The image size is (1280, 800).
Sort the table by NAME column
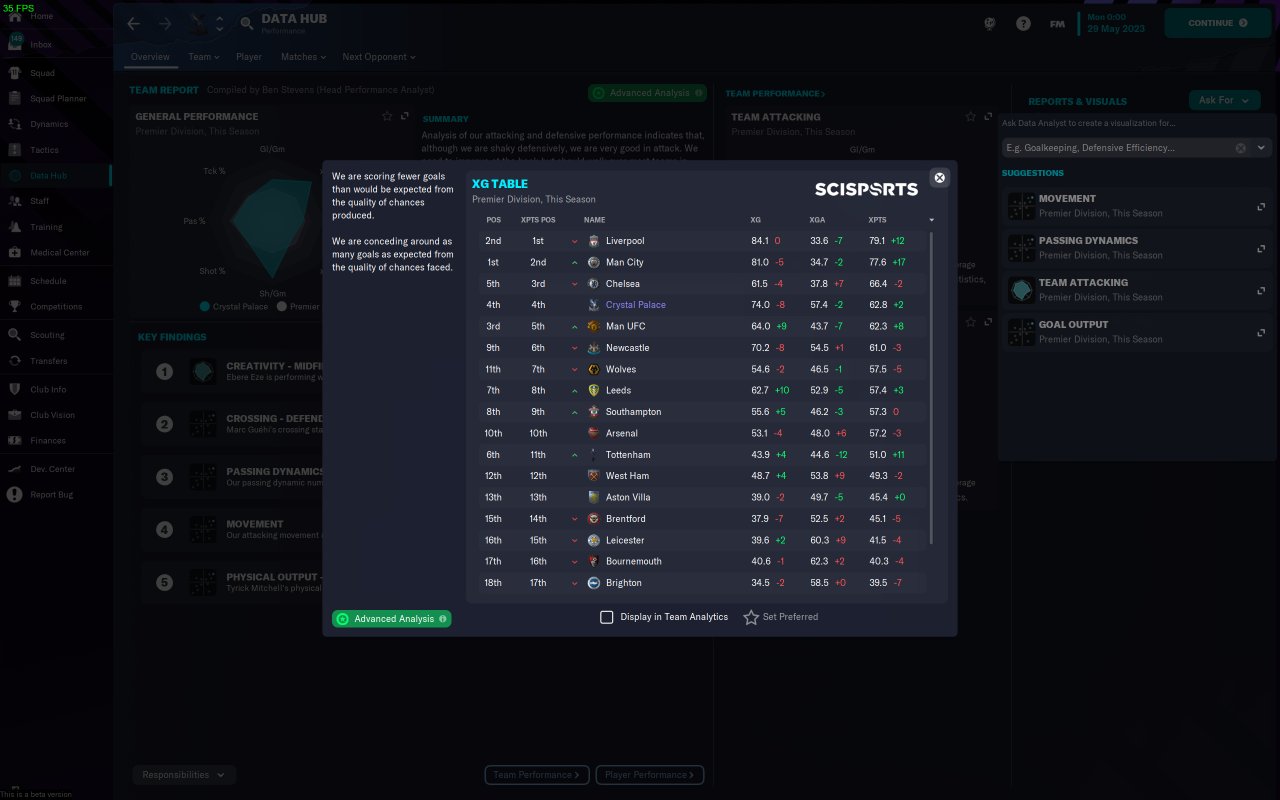[x=595, y=220]
